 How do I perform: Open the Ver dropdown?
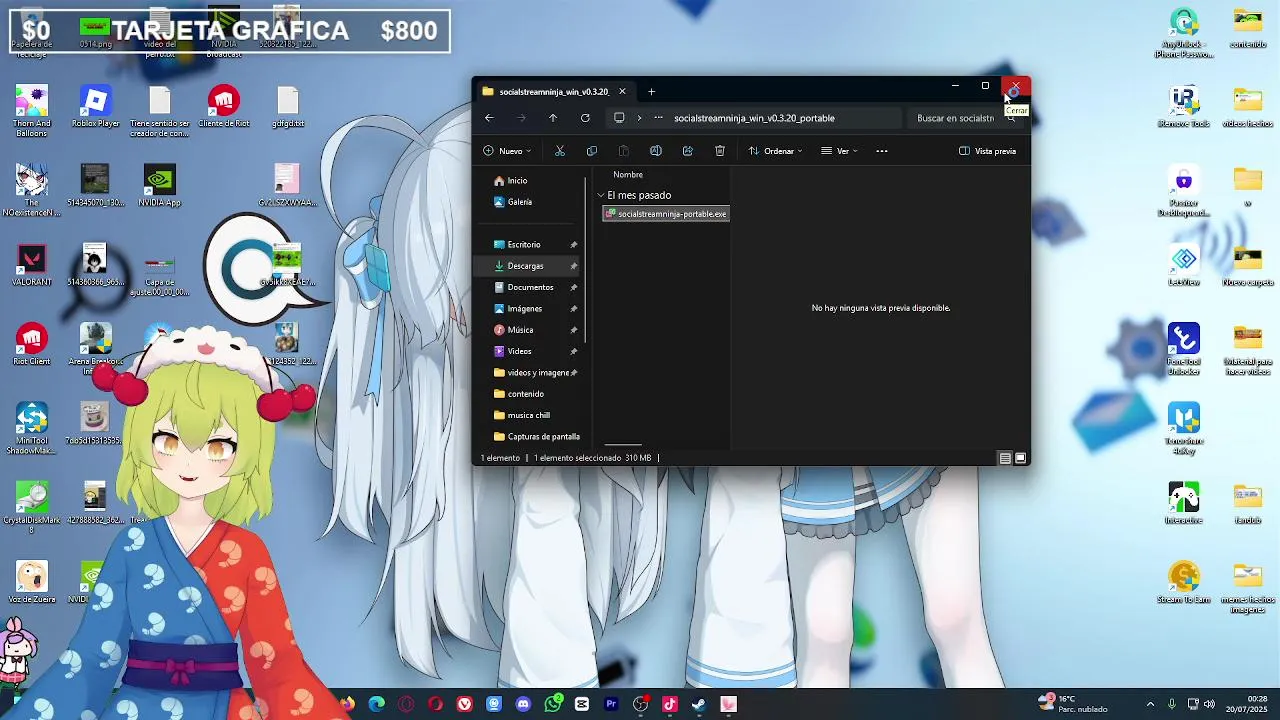[x=839, y=151]
